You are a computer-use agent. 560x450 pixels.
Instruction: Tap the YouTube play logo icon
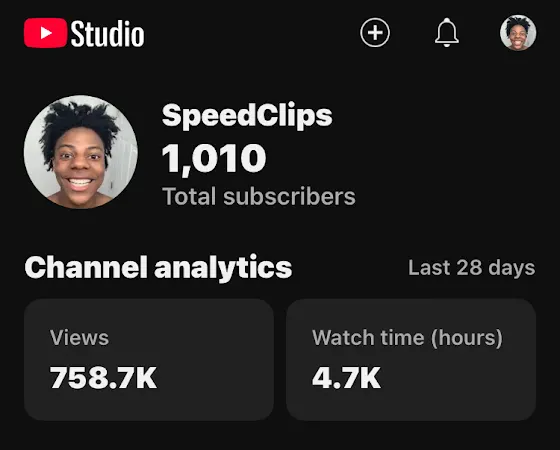coord(45,33)
